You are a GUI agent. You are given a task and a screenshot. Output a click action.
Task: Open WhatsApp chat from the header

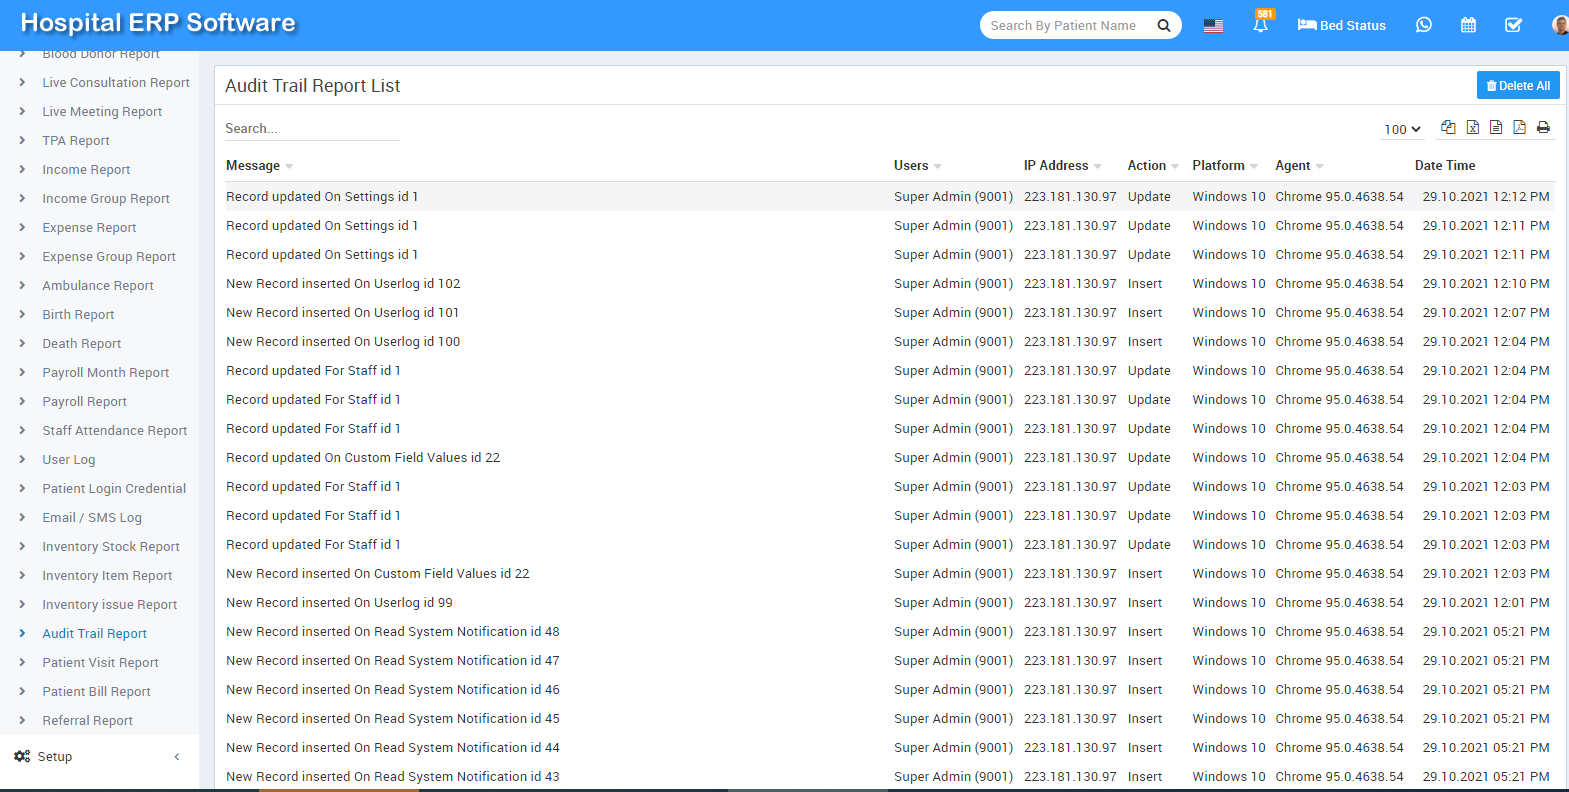coord(1423,25)
